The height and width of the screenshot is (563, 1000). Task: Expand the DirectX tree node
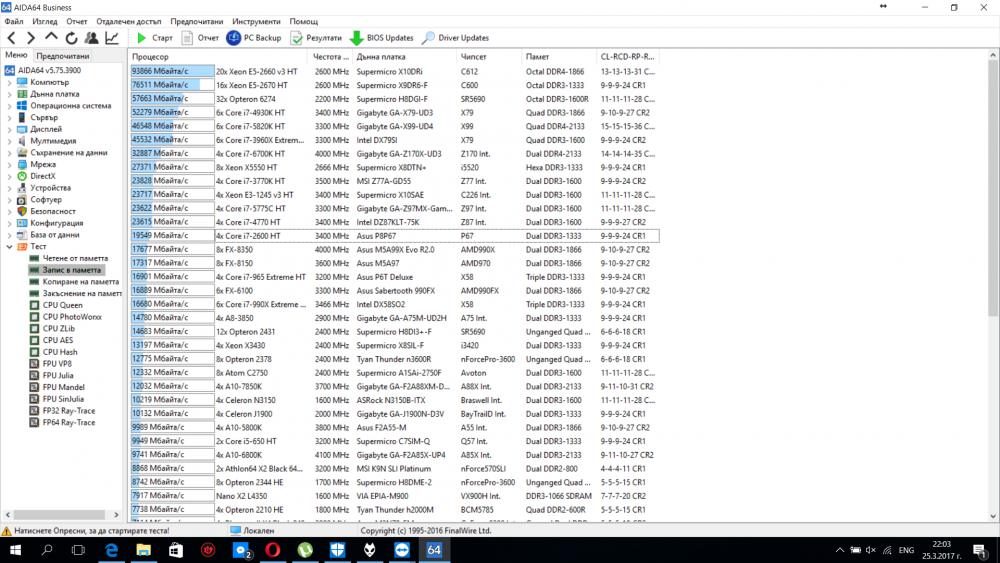[x=10, y=176]
